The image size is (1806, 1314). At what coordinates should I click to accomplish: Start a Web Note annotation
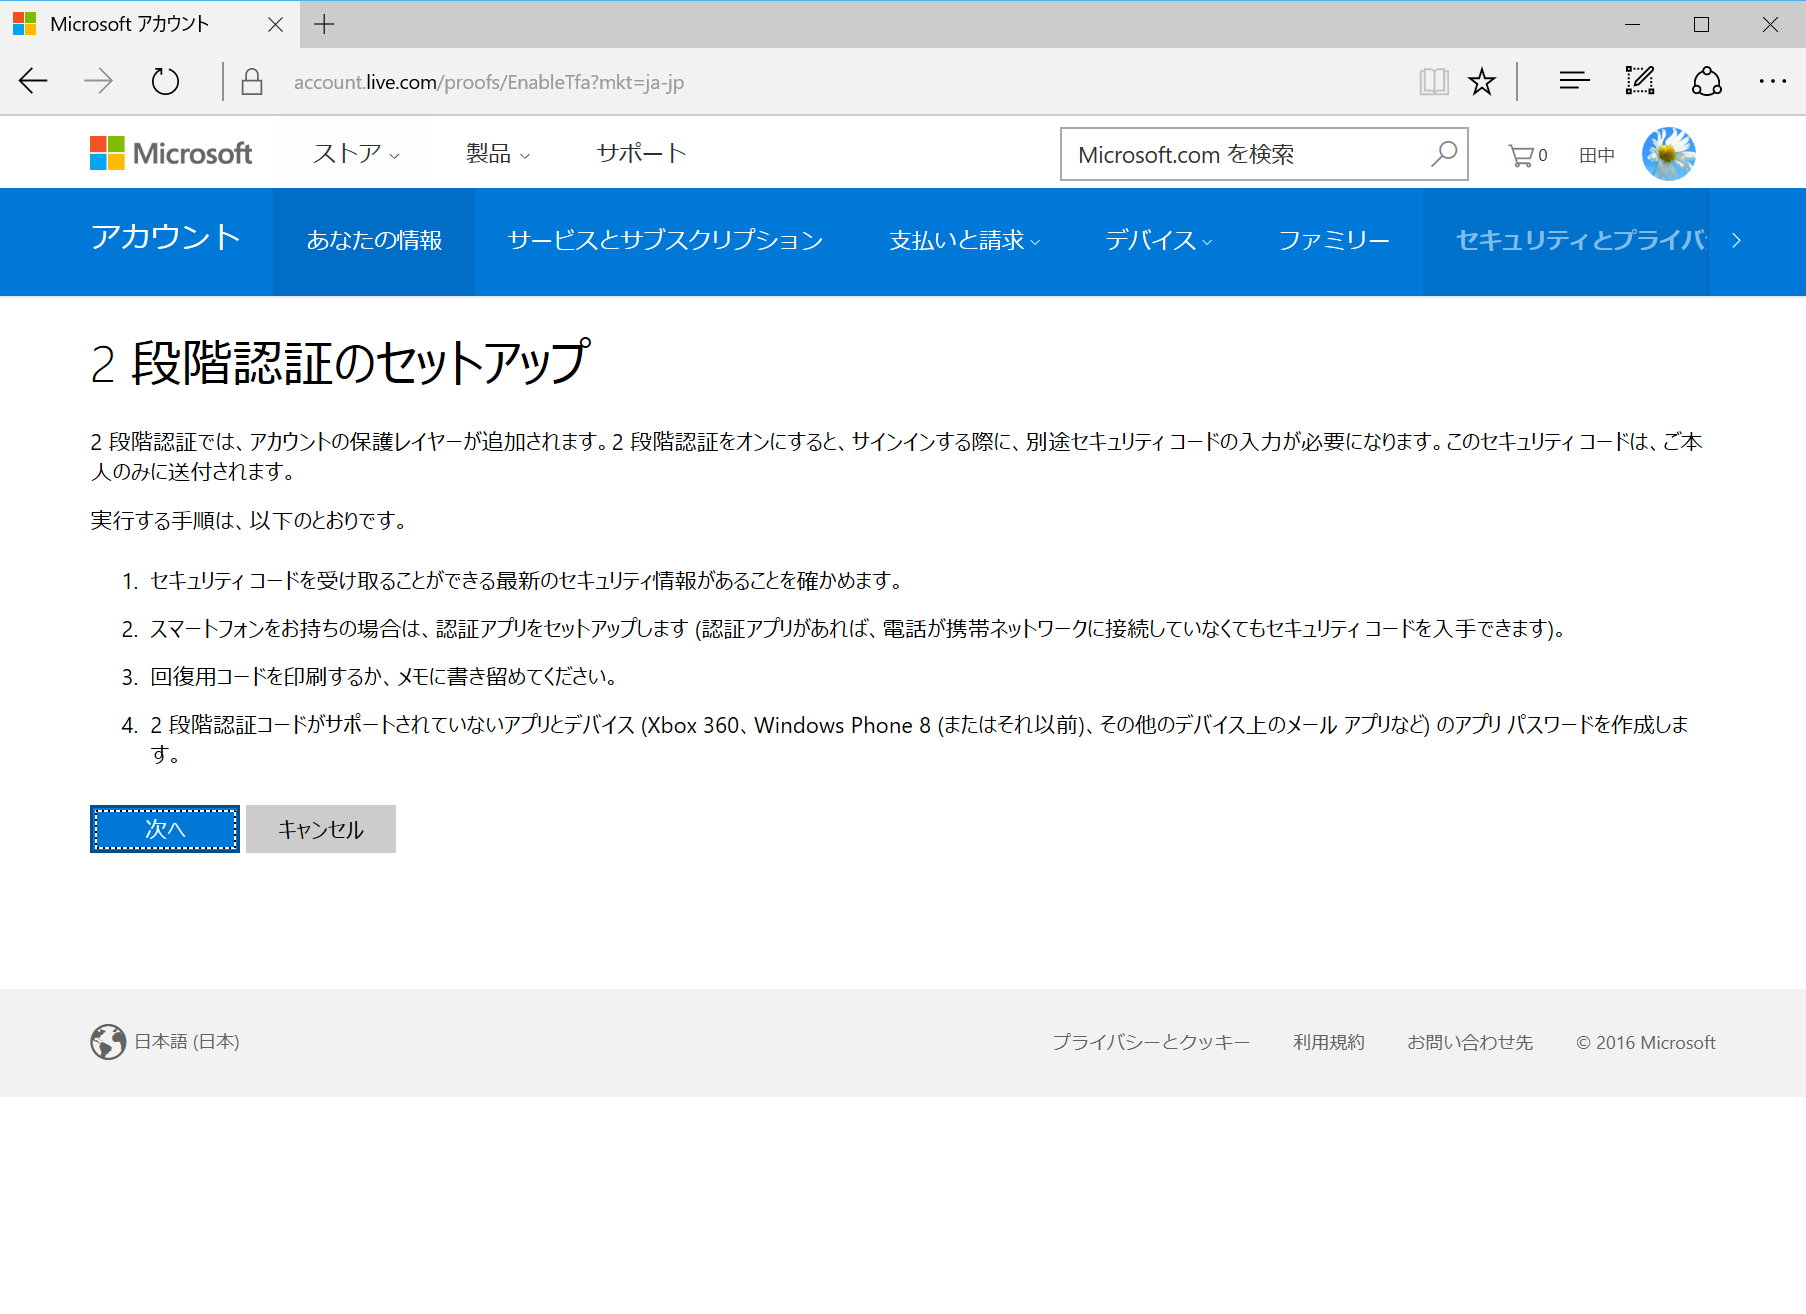coord(1639,81)
